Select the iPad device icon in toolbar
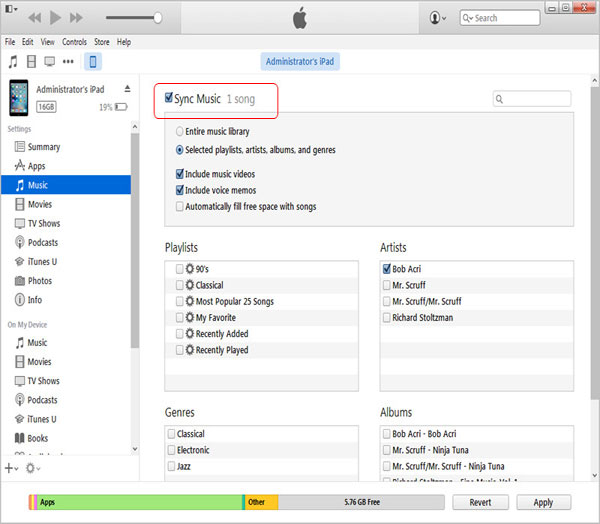This screenshot has height=524, width=600. [x=93, y=61]
